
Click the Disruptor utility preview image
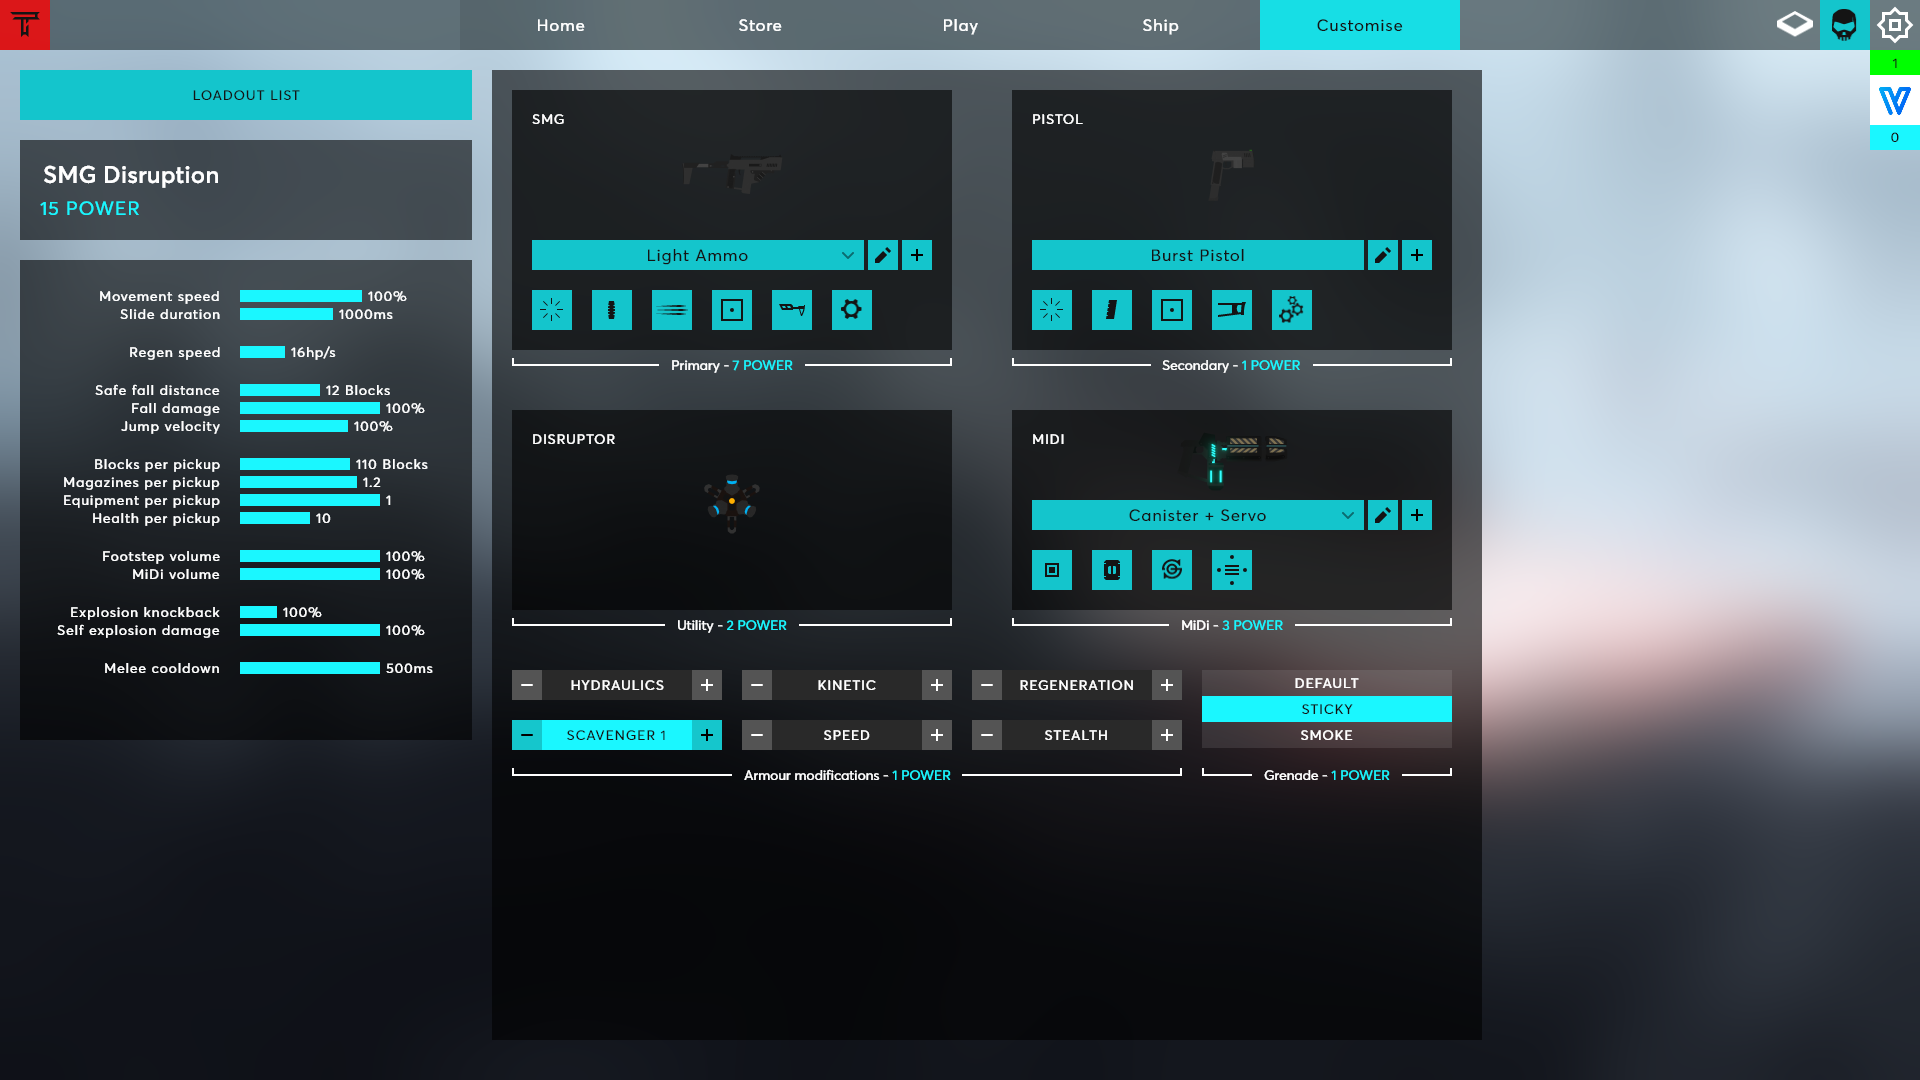(x=732, y=503)
